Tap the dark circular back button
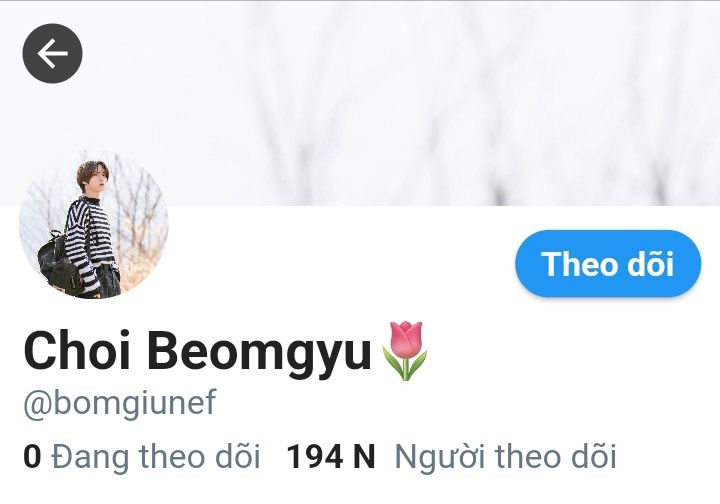Viewport: 720px width, 504px height. [52, 53]
